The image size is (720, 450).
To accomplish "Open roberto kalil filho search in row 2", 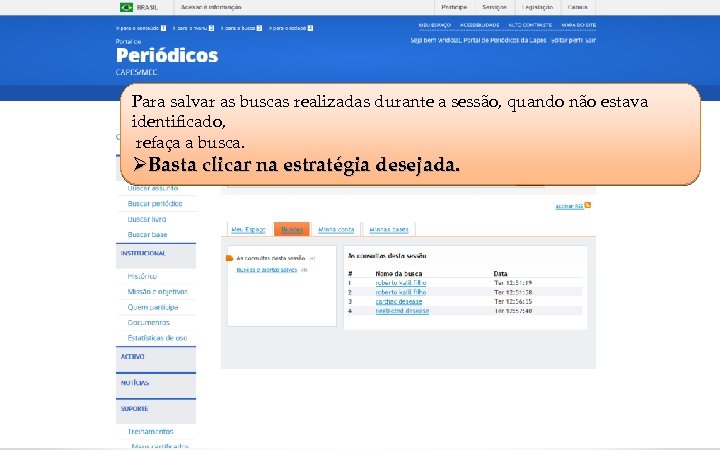I will (401, 292).
